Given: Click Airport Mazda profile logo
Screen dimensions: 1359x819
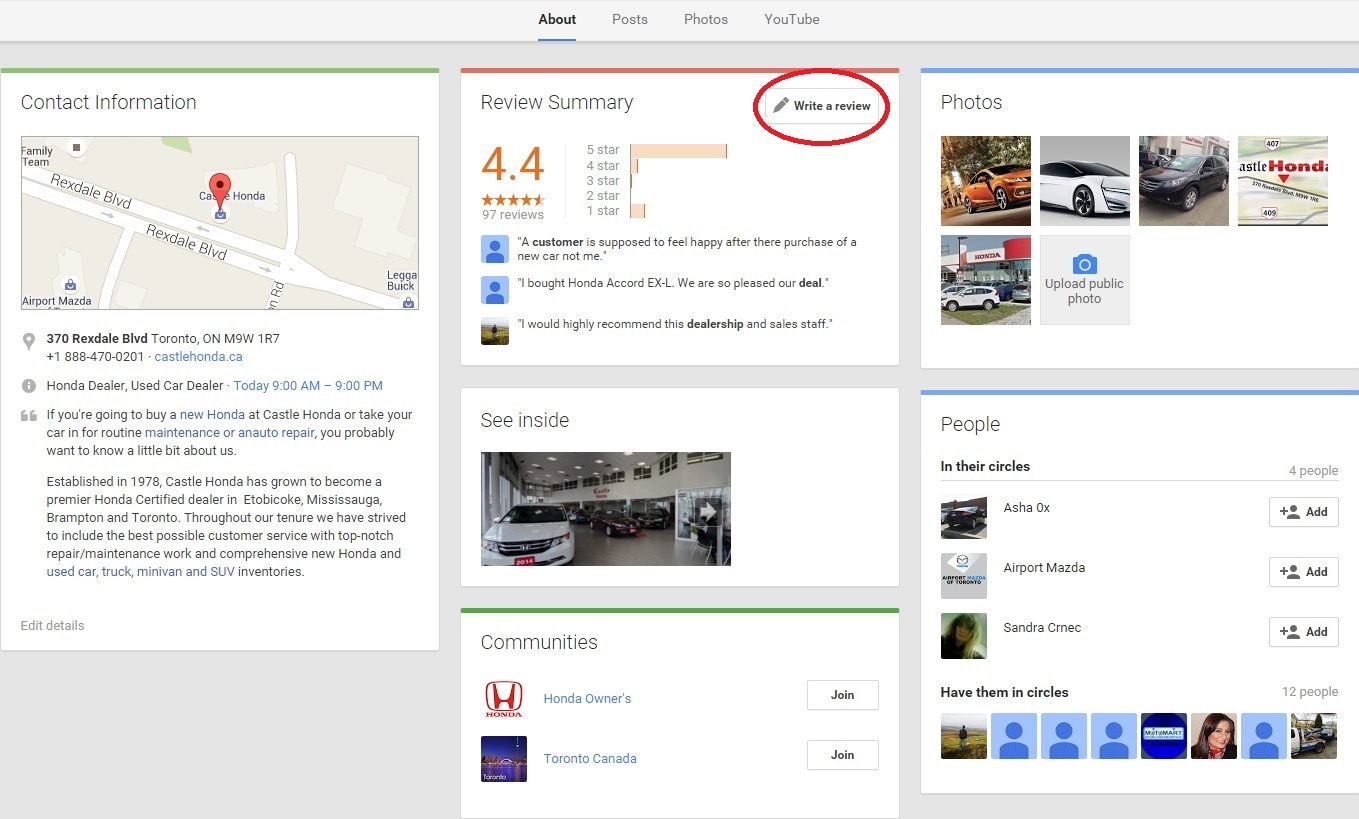Looking at the screenshot, I should pos(964,576).
